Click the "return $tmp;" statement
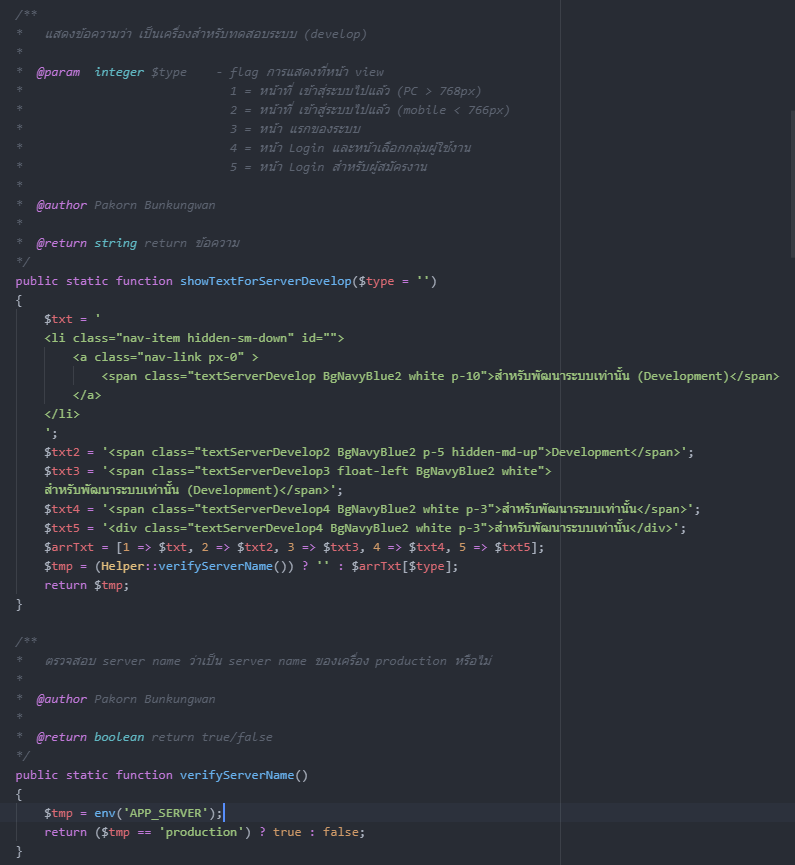This screenshot has height=865, width=795. tap(87, 585)
